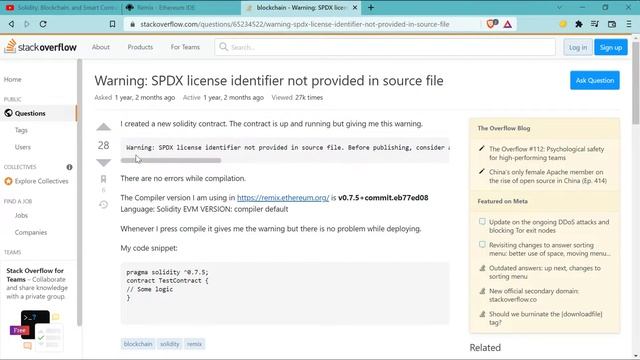Open the remix.ethereum.org link
The height and width of the screenshot is (360, 640).
(283, 198)
